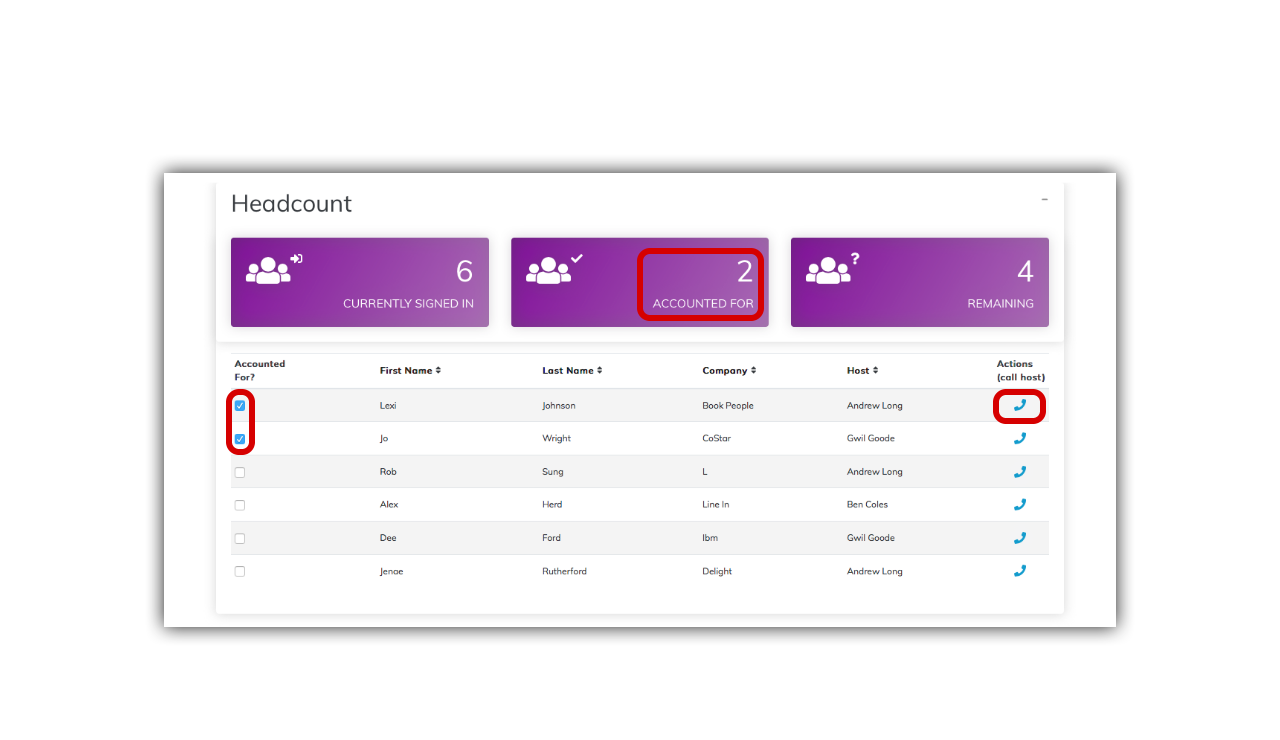Click the Headcount heading
This screenshot has height=740, width=1280.
[x=291, y=203]
